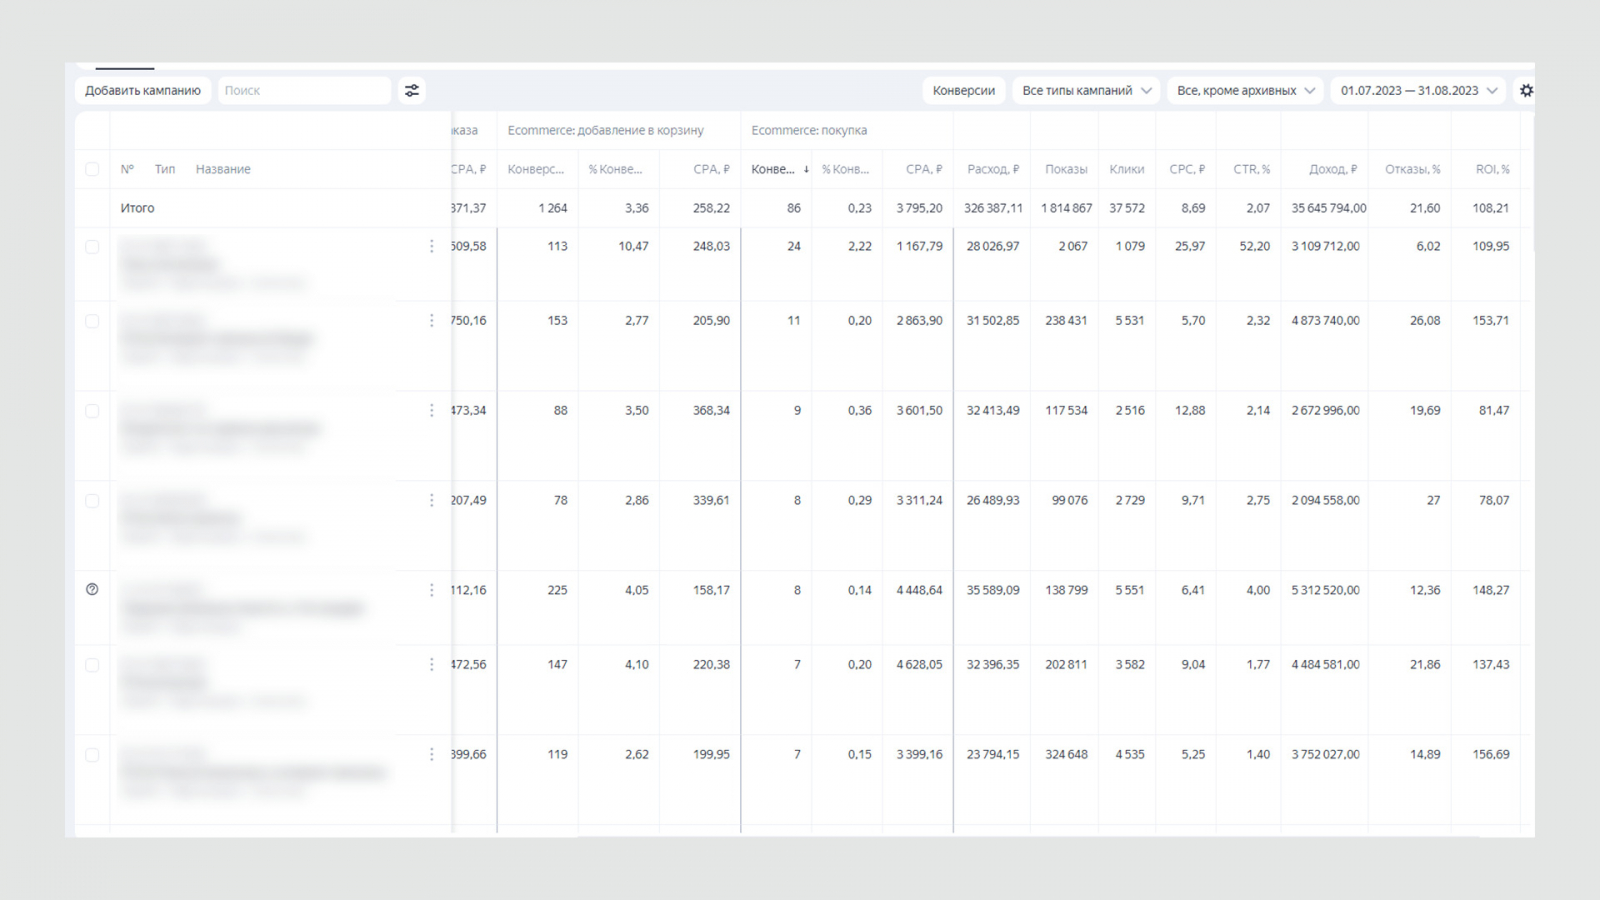Viewport: 1600px width, 900px height.
Task: Click the 'Добавить кампанию' button
Action: pos(143,91)
